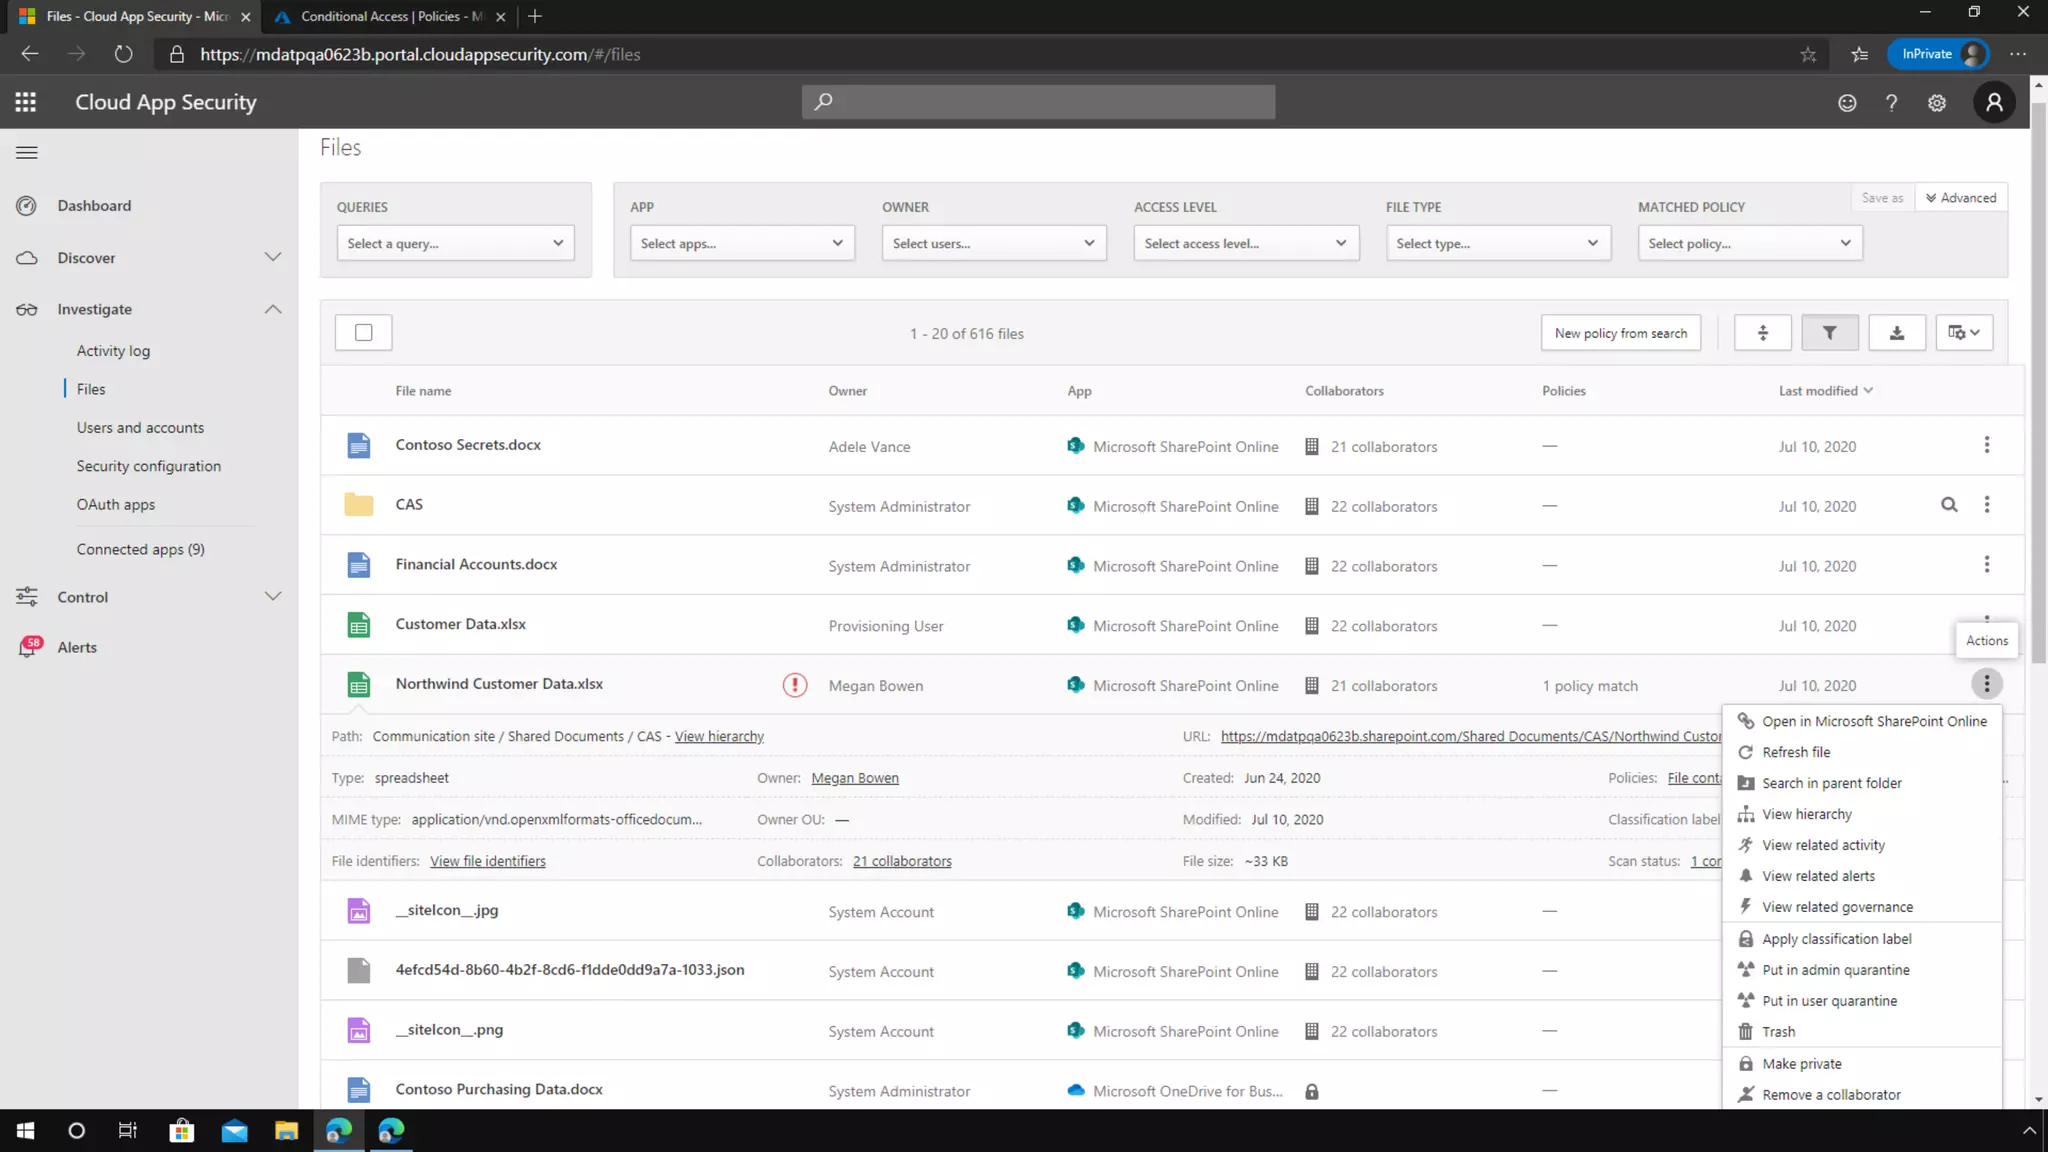Open the Select apps dropdown
Viewport: 2048px width, 1152px height.
point(741,243)
